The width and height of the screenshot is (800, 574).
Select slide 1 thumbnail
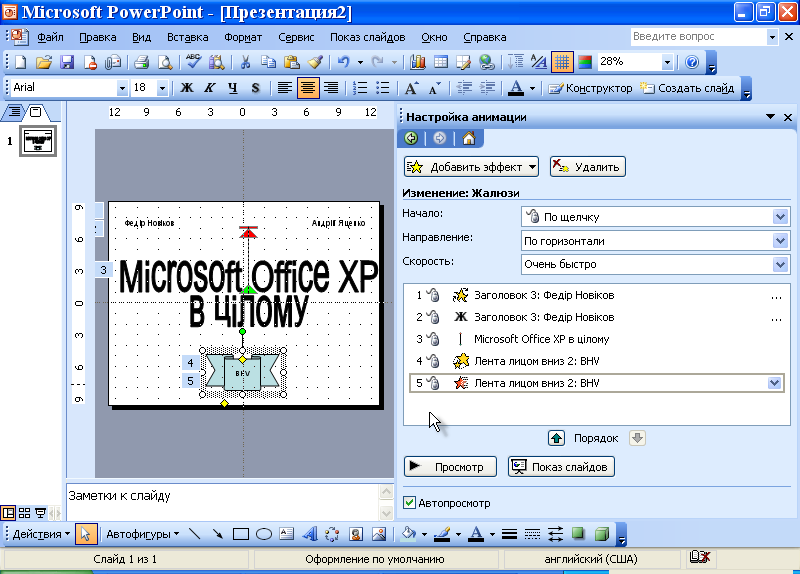point(38,141)
